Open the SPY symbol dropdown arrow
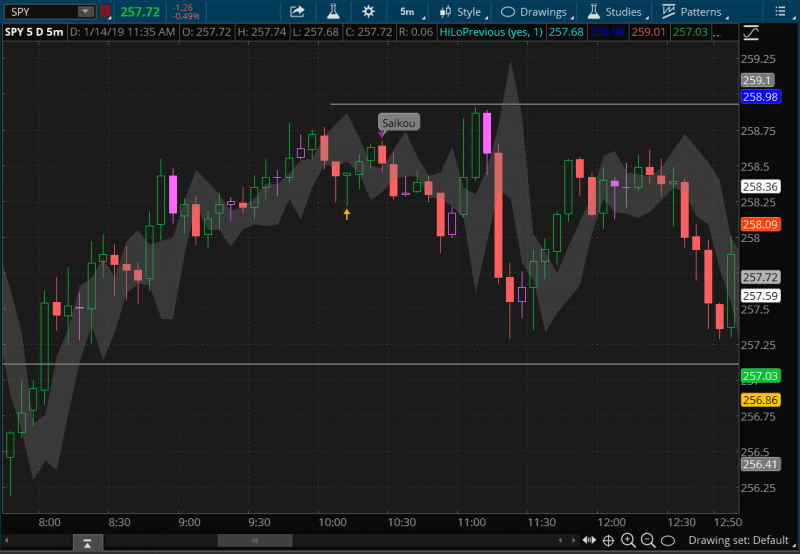This screenshot has width=800, height=554. (x=86, y=11)
